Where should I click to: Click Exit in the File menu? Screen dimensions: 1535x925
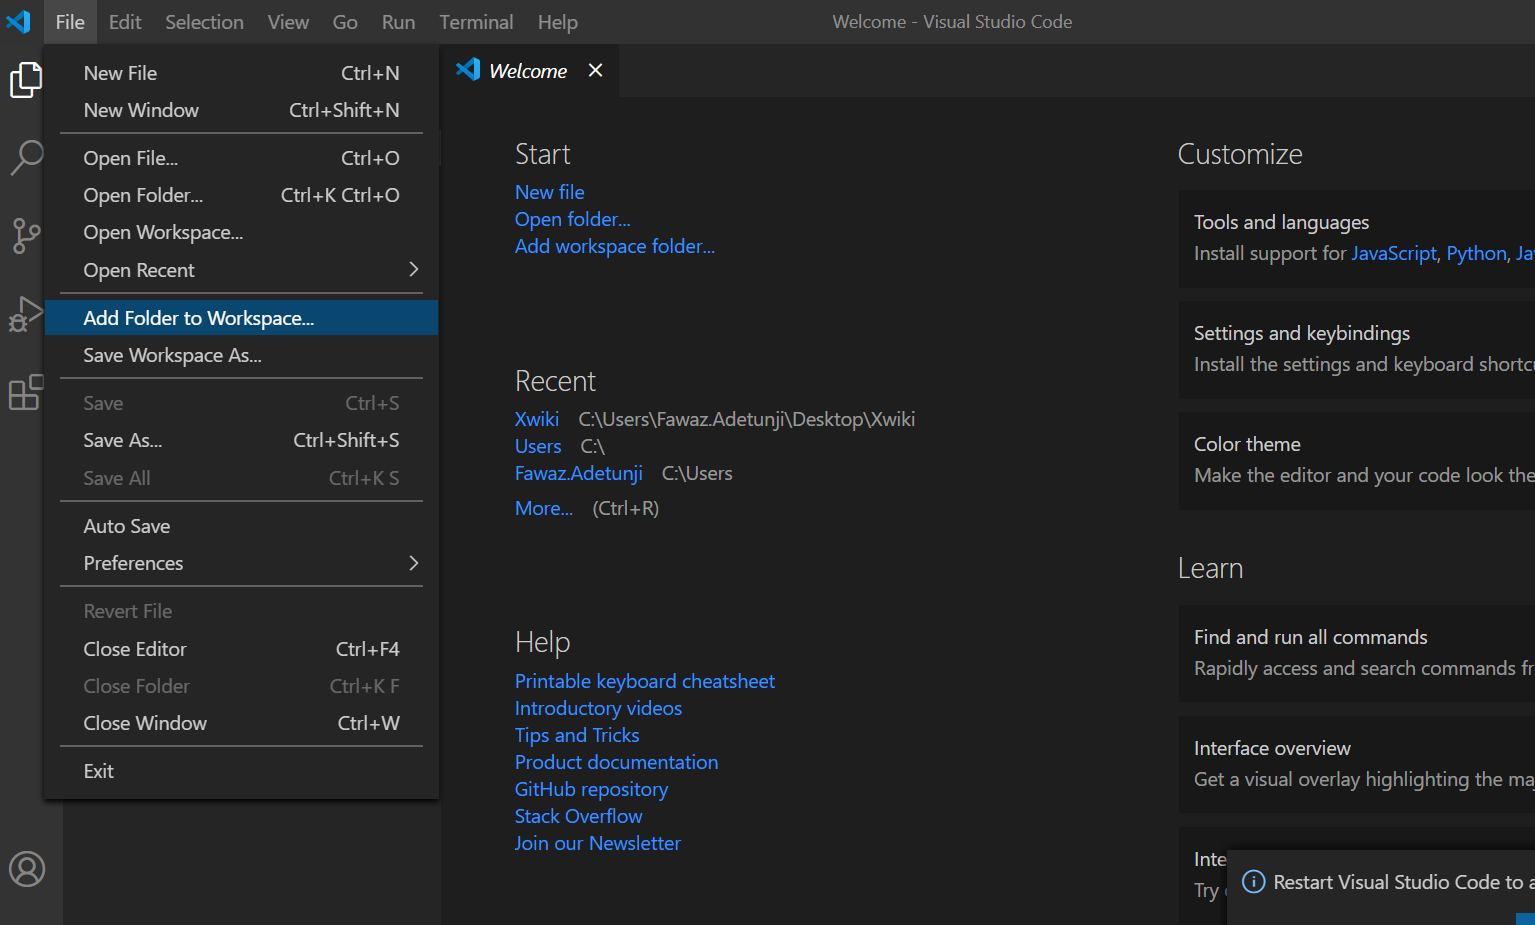(x=241, y=771)
